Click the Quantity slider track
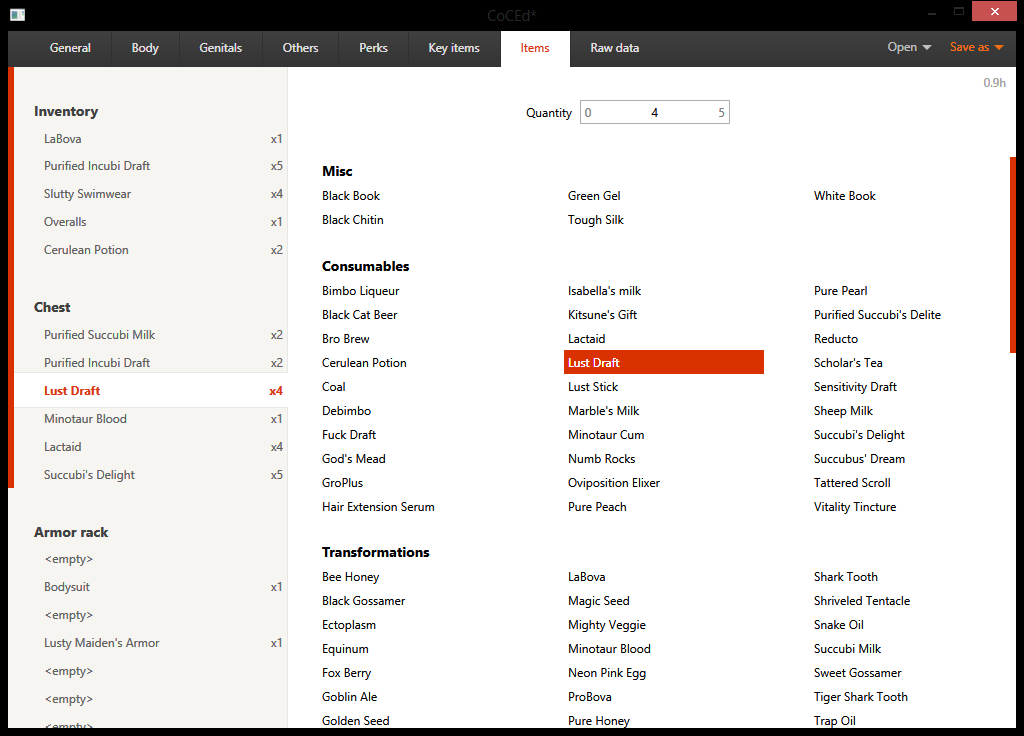 point(655,113)
